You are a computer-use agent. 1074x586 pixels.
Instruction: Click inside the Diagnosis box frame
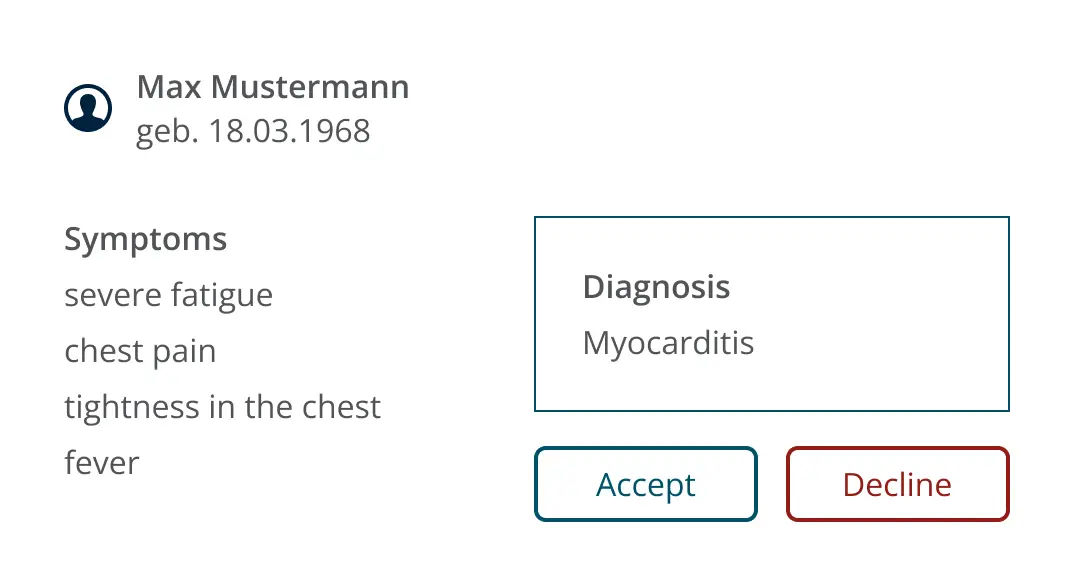[772, 314]
